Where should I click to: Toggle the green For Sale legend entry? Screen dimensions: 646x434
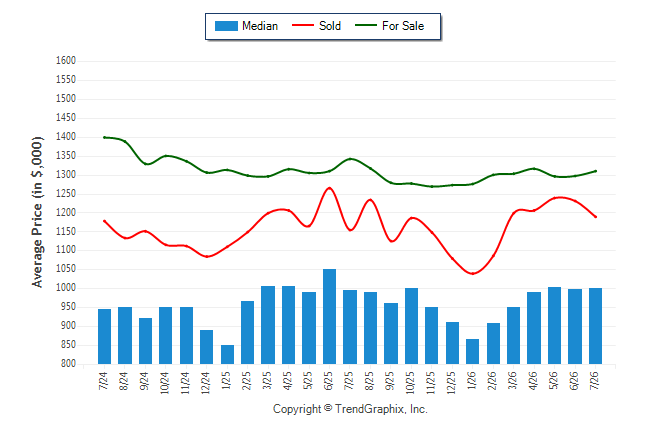[389, 26]
